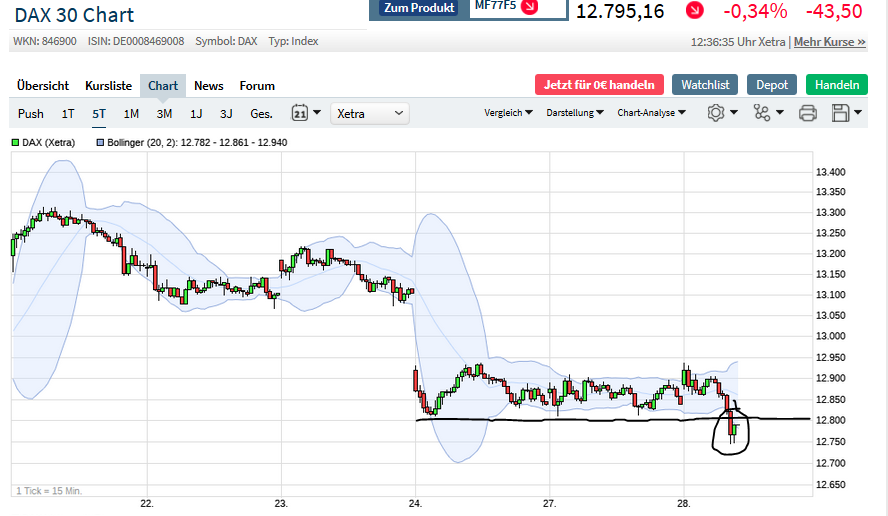Image resolution: width=888 pixels, height=516 pixels.
Task: Click Jetzt für 0€ handeln button
Action: 599,84
